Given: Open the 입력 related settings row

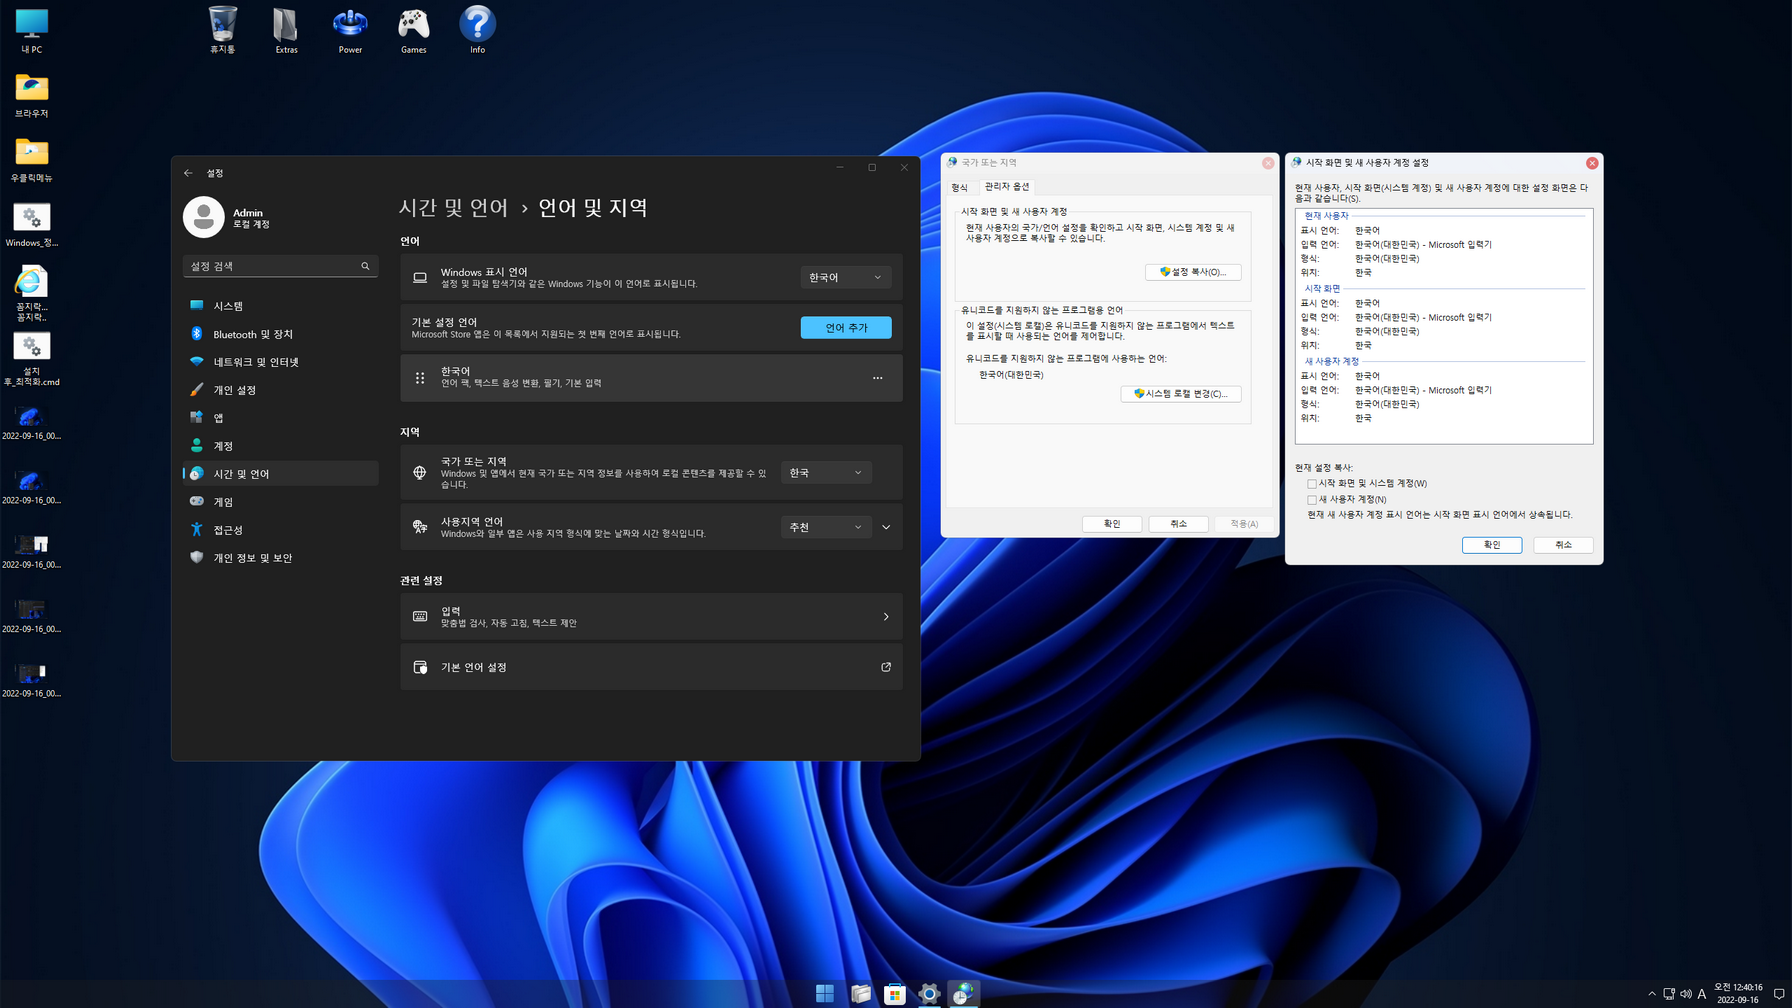Looking at the screenshot, I should point(651,617).
